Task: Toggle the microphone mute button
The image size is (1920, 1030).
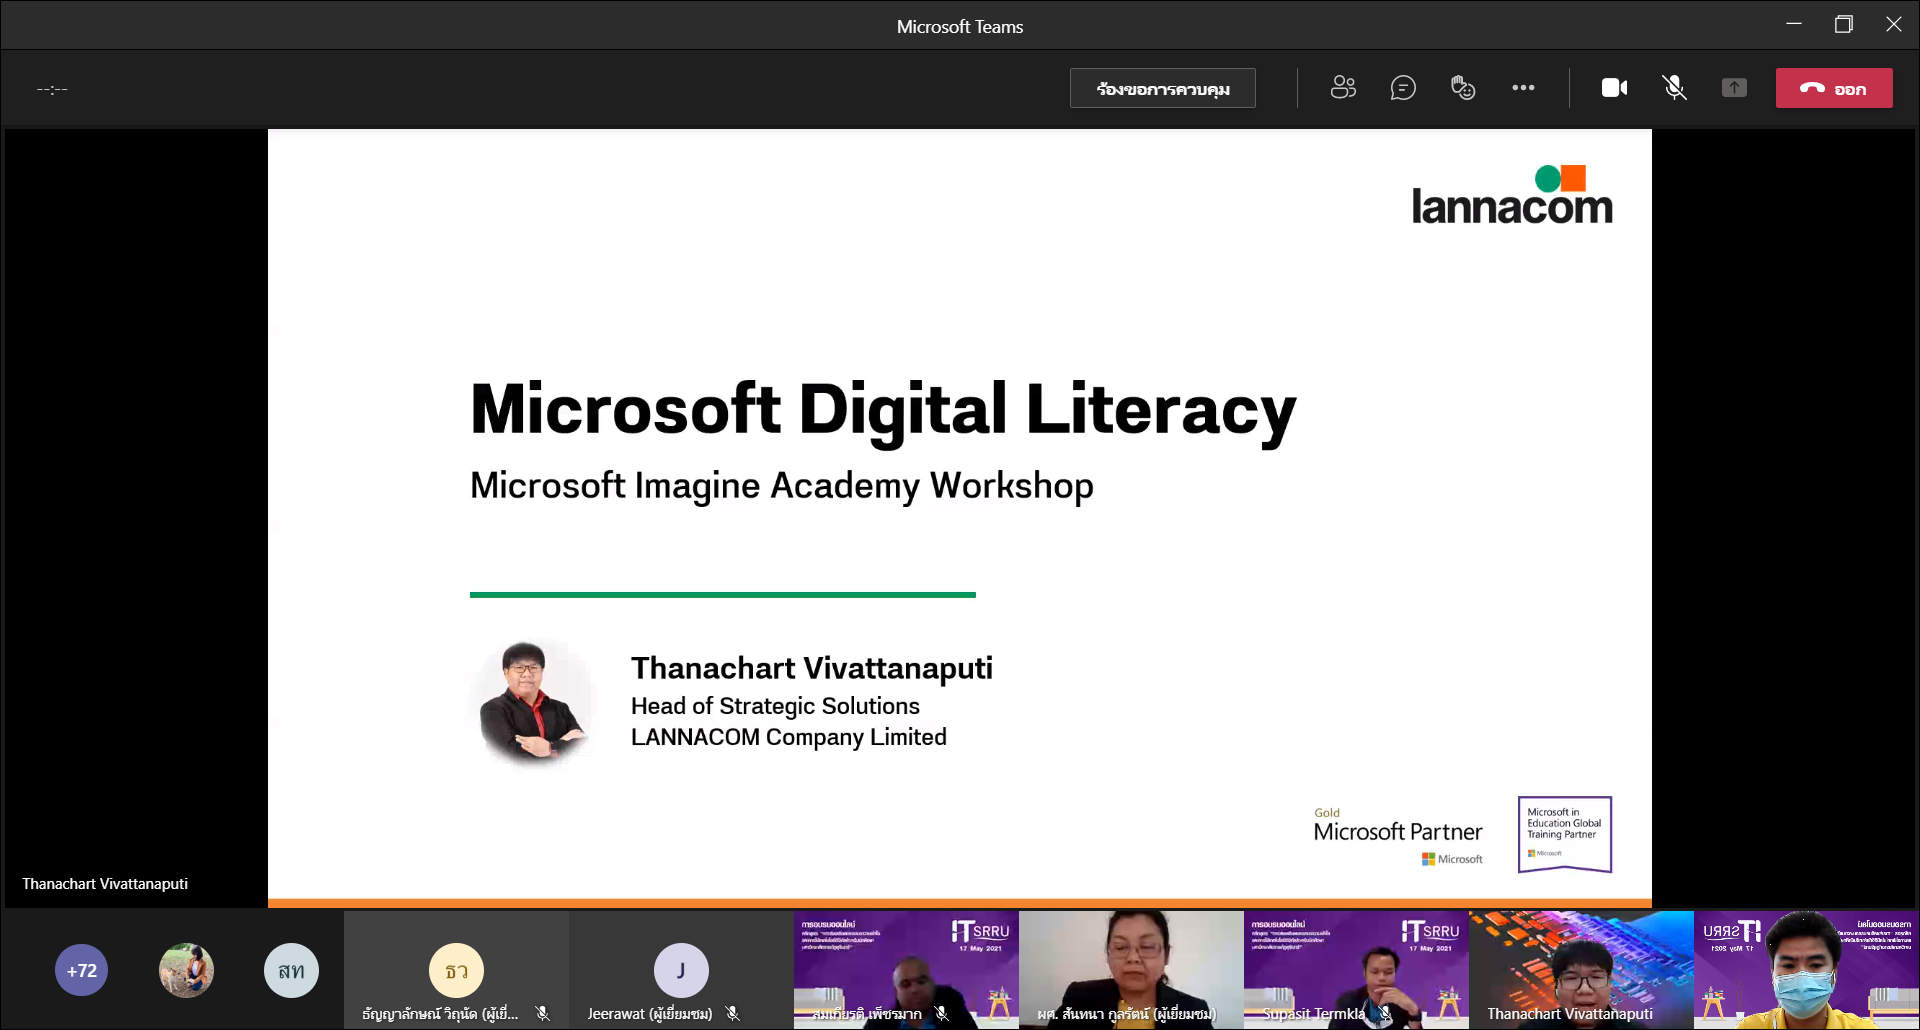Action: [x=1674, y=88]
